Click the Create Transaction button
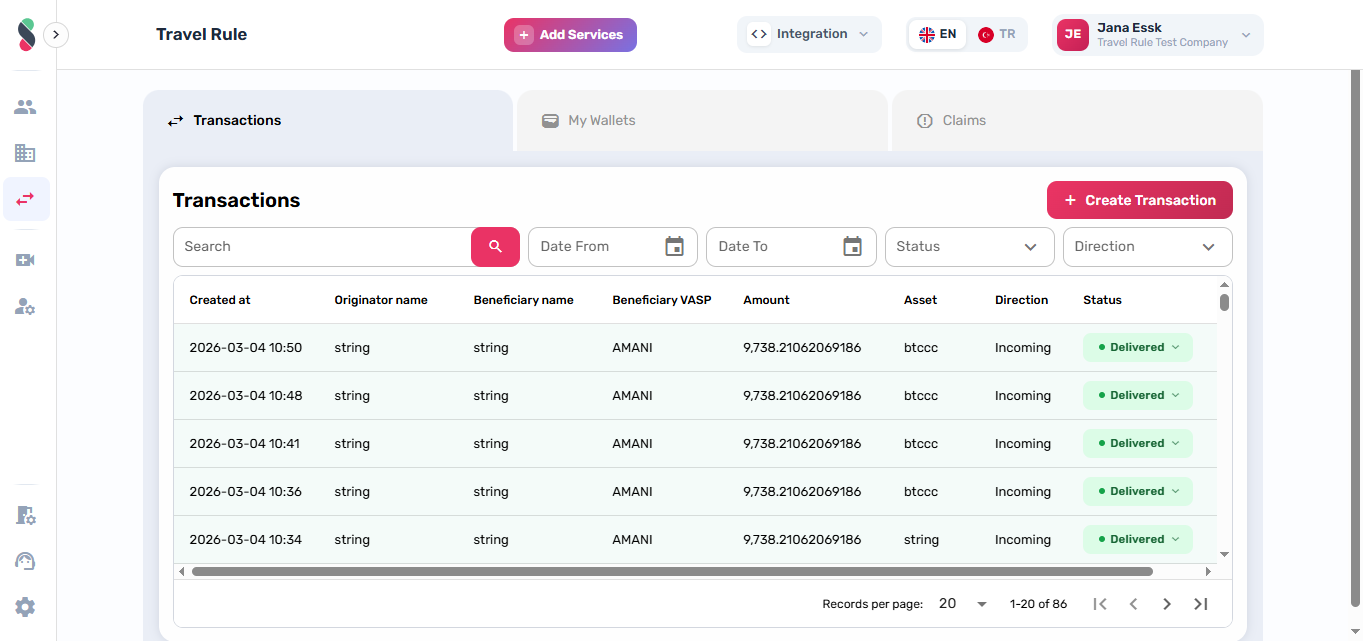 (x=1140, y=200)
